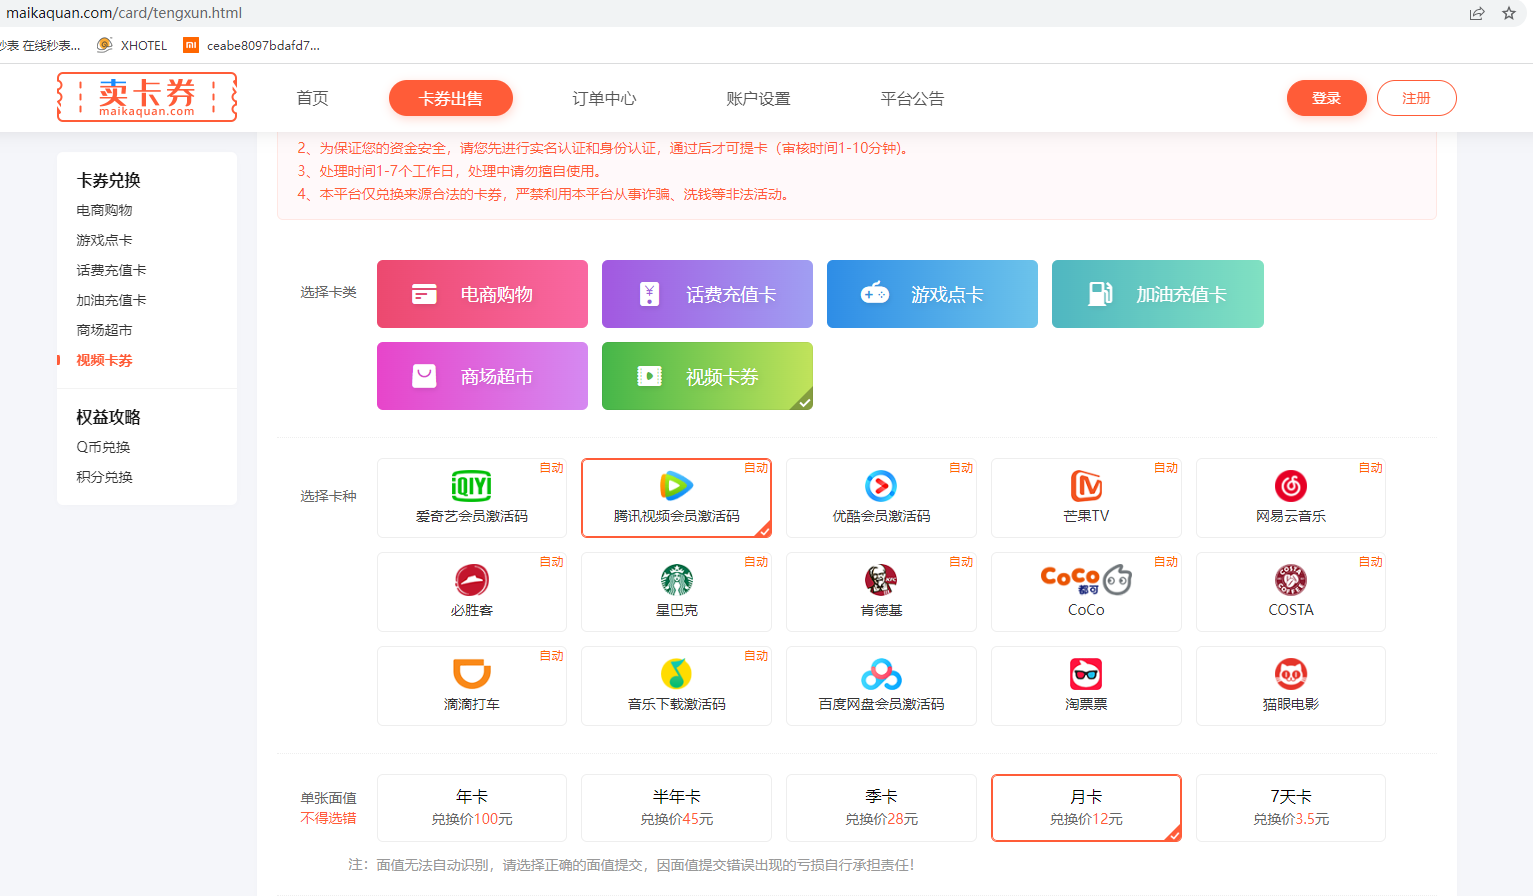
Task: Choose 年卡 face value option
Action: [472, 808]
